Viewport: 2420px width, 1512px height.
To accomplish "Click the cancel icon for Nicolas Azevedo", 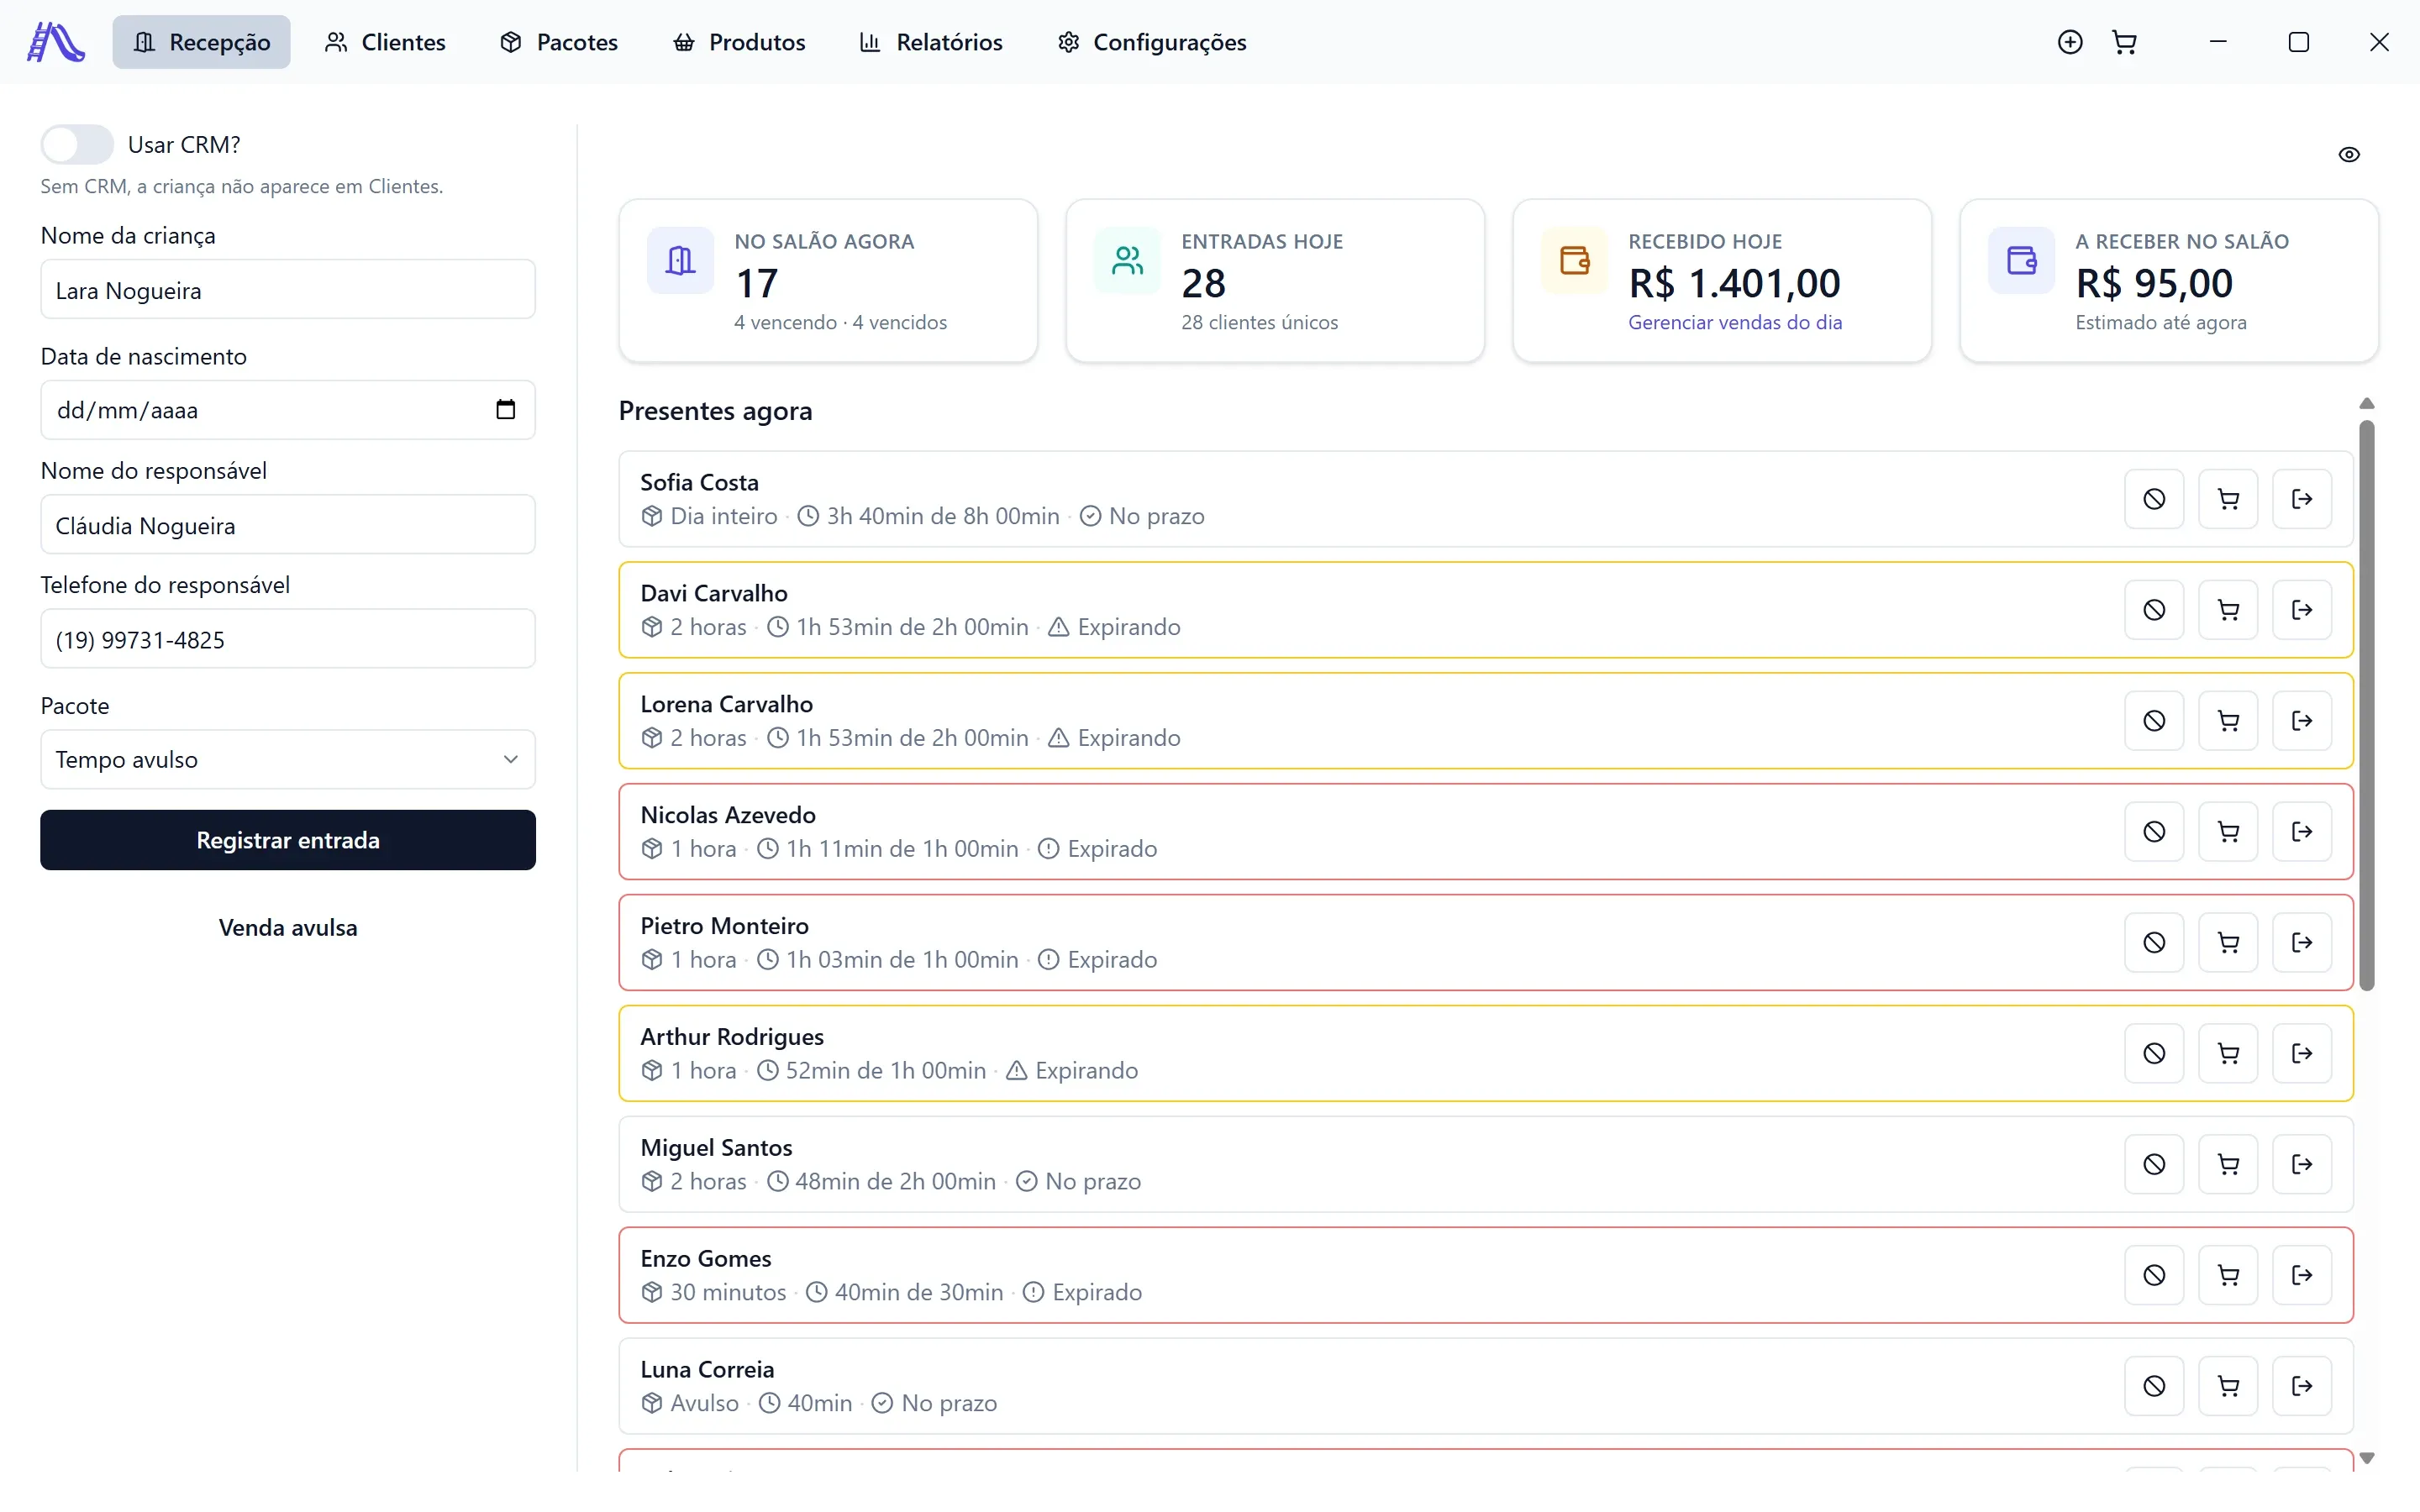I will click(x=2154, y=832).
